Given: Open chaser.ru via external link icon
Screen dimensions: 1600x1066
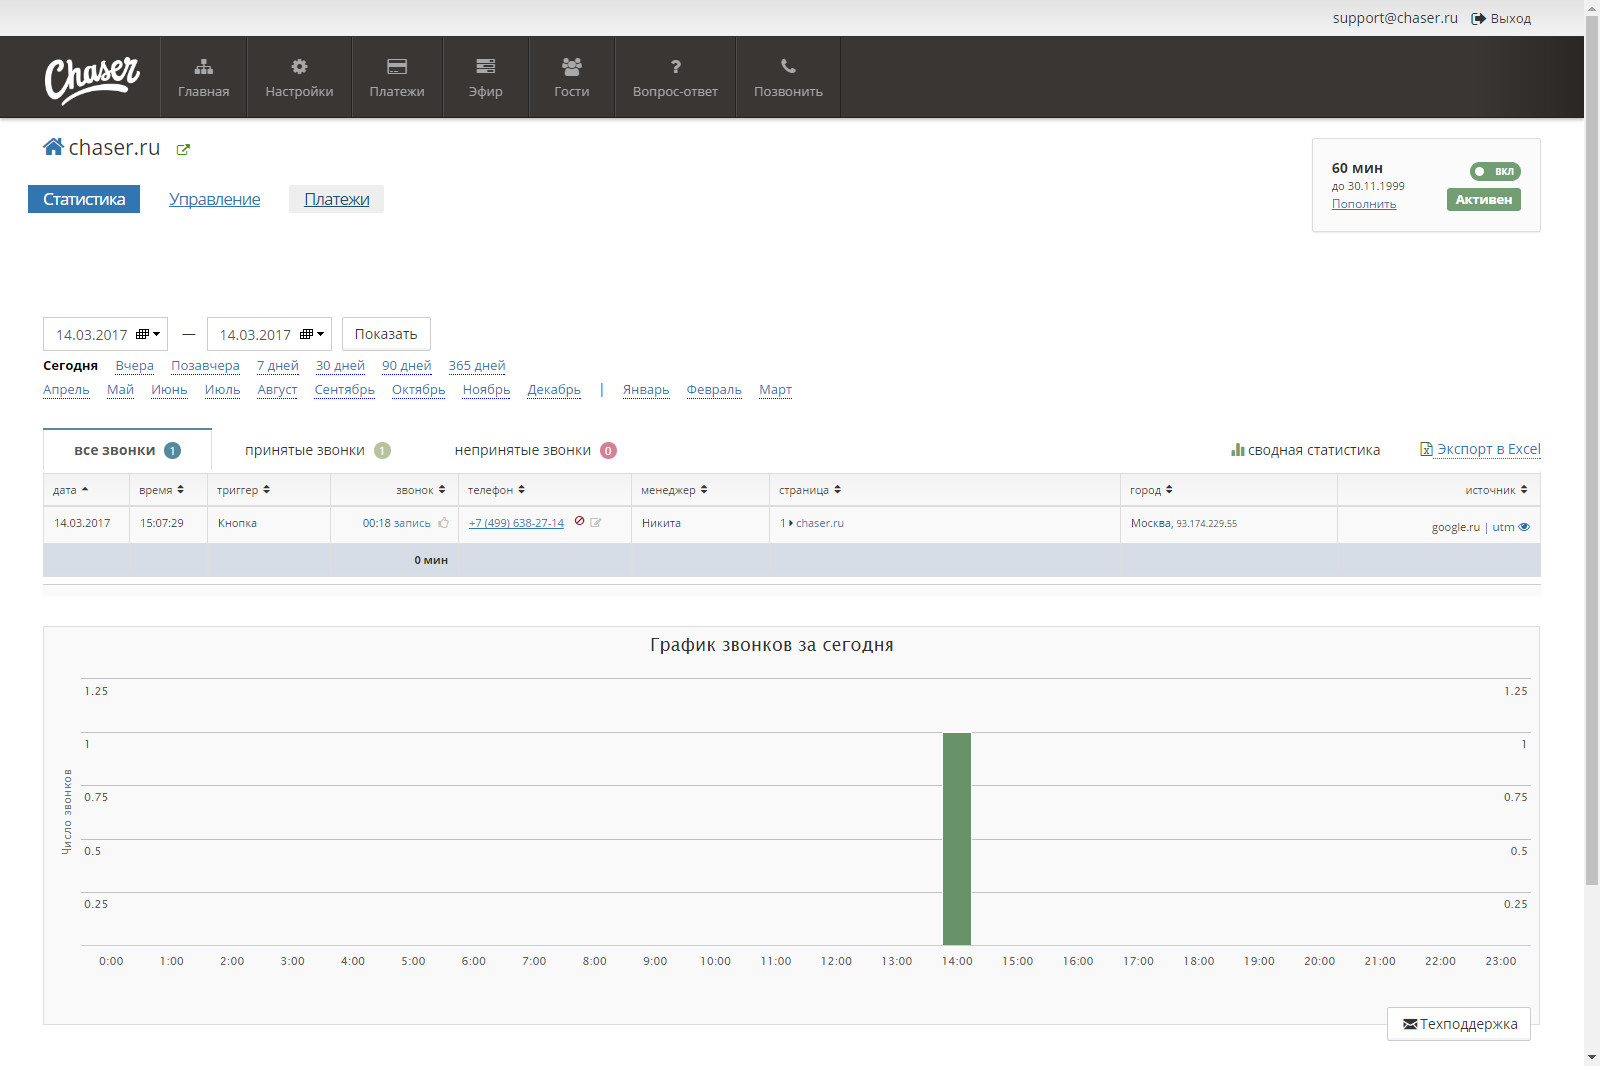Looking at the screenshot, I should coord(183,150).
